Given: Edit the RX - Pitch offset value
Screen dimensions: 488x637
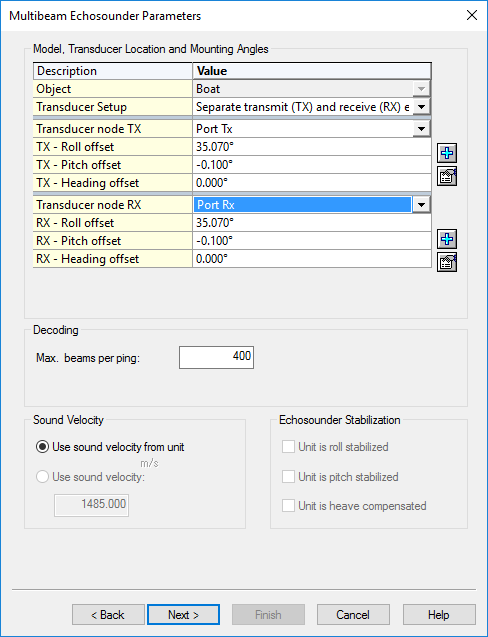Looking at the screenshot, I should [x=312, y=240].
